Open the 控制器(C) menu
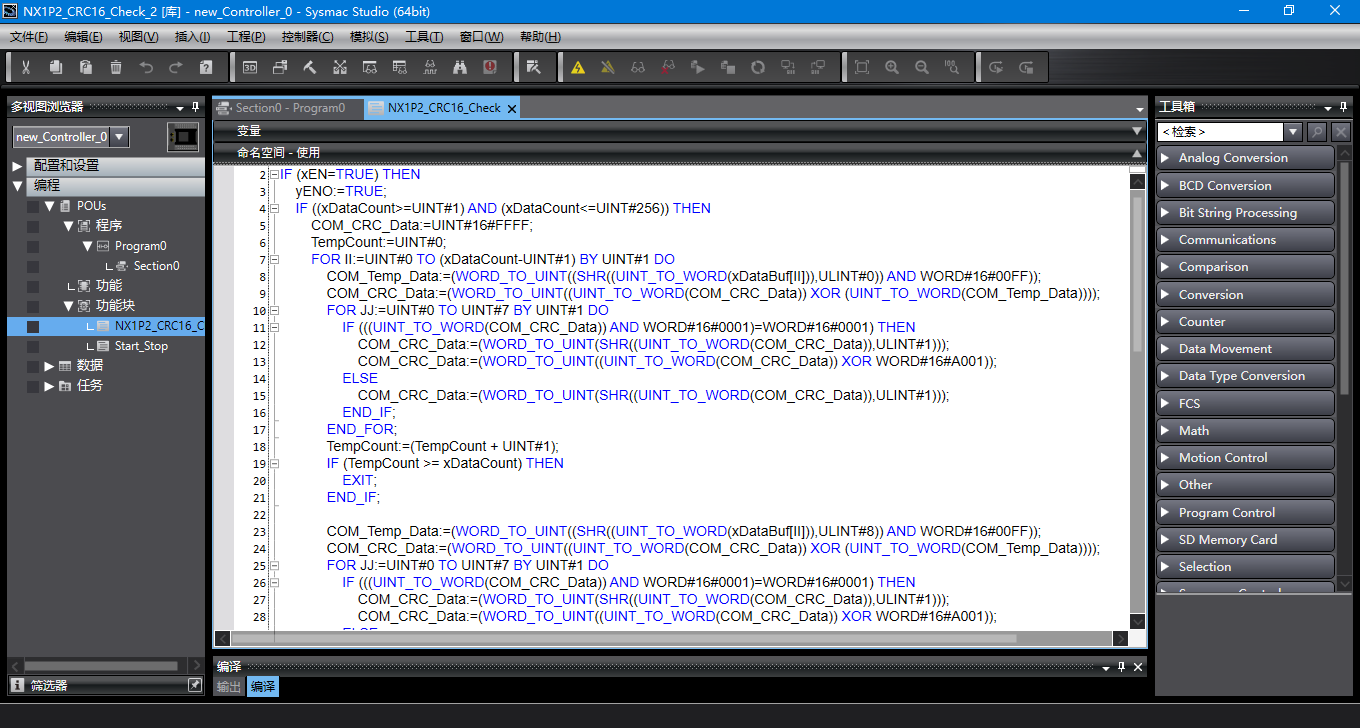The image size is (1360, 728). point(307,37)
